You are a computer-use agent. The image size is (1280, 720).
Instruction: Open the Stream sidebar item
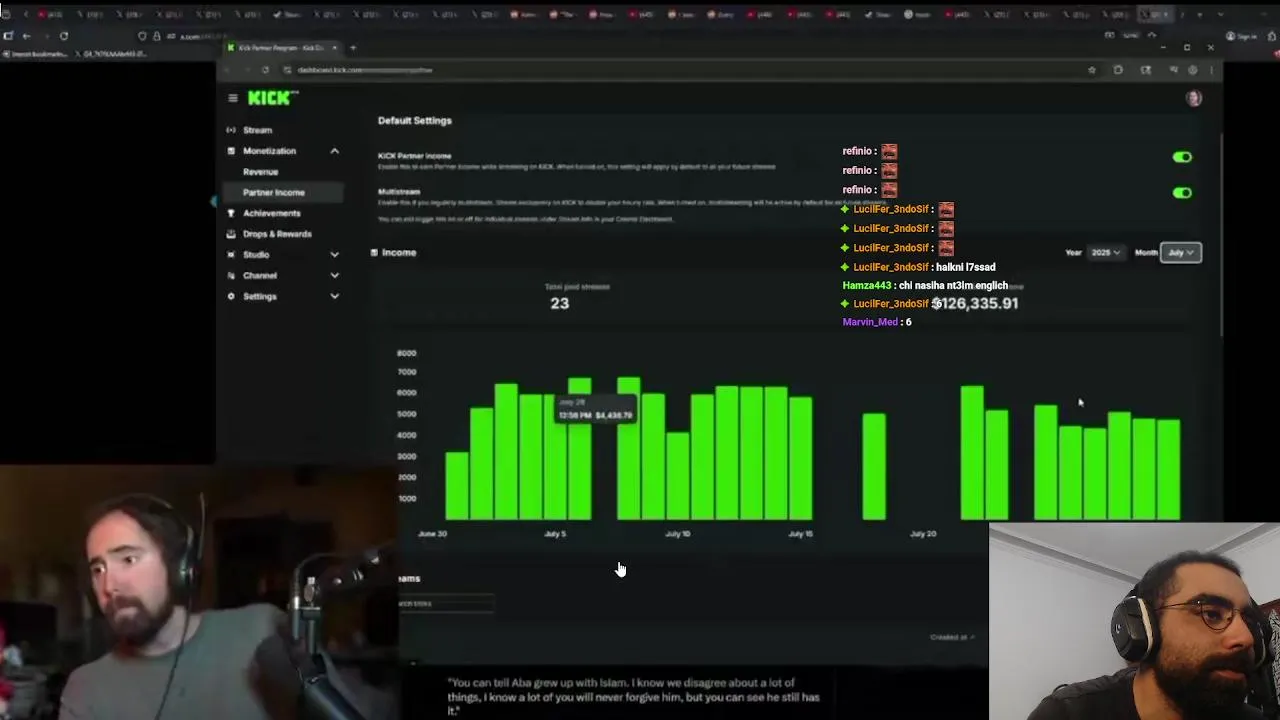[257, 130]
